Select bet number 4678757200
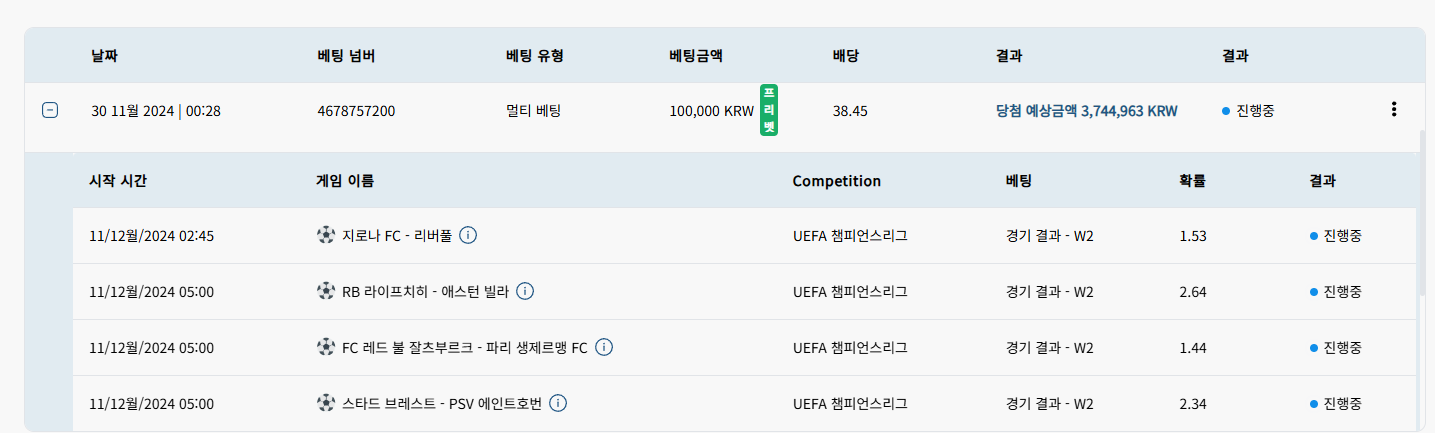The height and width of the screenshot is (433, 1435). [x=356, y=111]
